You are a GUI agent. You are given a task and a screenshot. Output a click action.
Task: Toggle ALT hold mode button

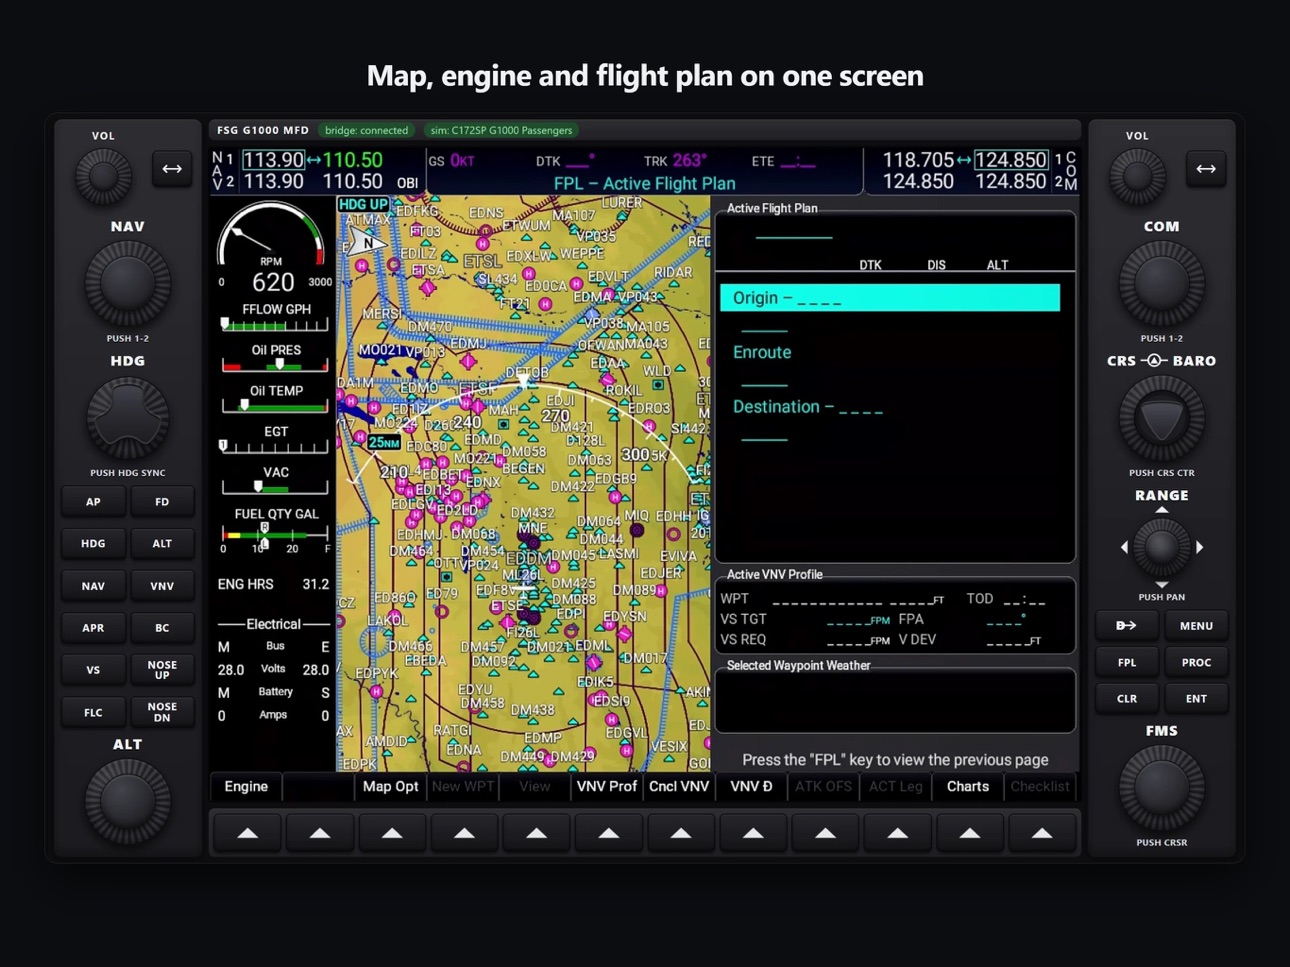162,544
